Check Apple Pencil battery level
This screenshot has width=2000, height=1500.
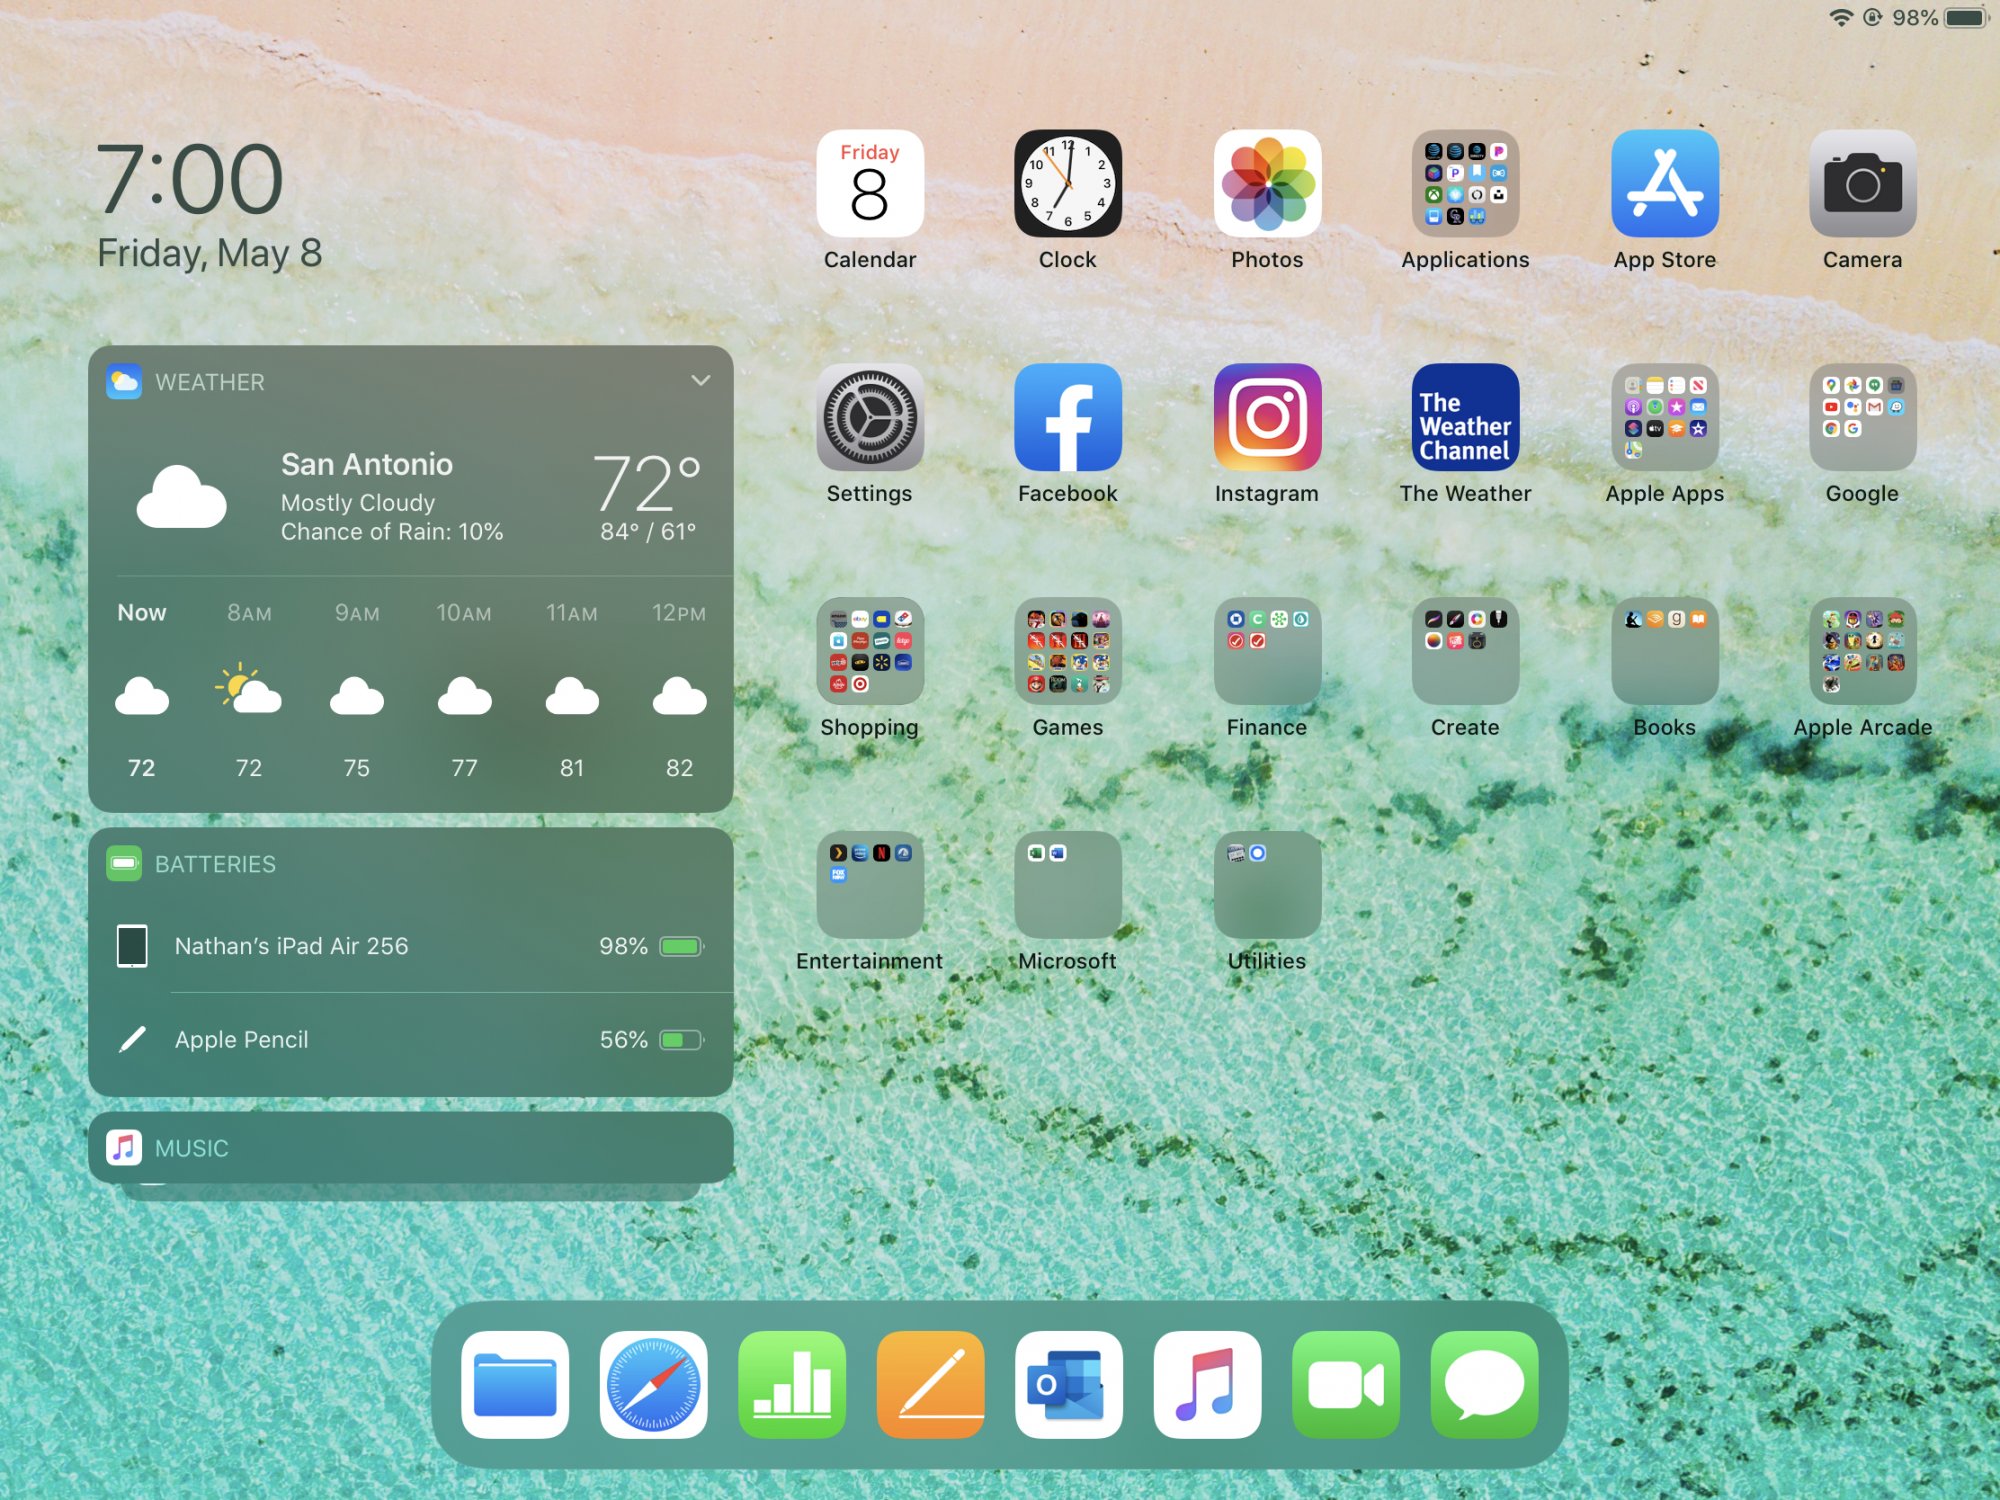(x=411, y=1039)
